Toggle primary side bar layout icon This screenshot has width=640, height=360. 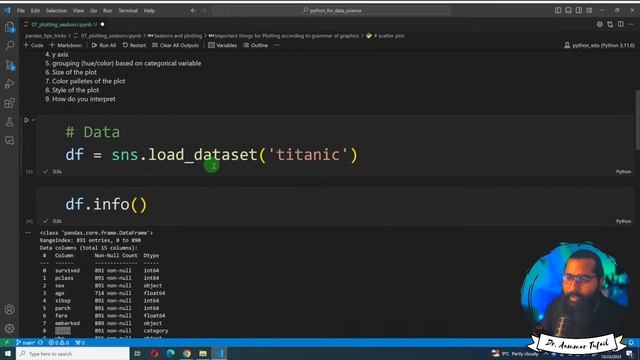558,11
